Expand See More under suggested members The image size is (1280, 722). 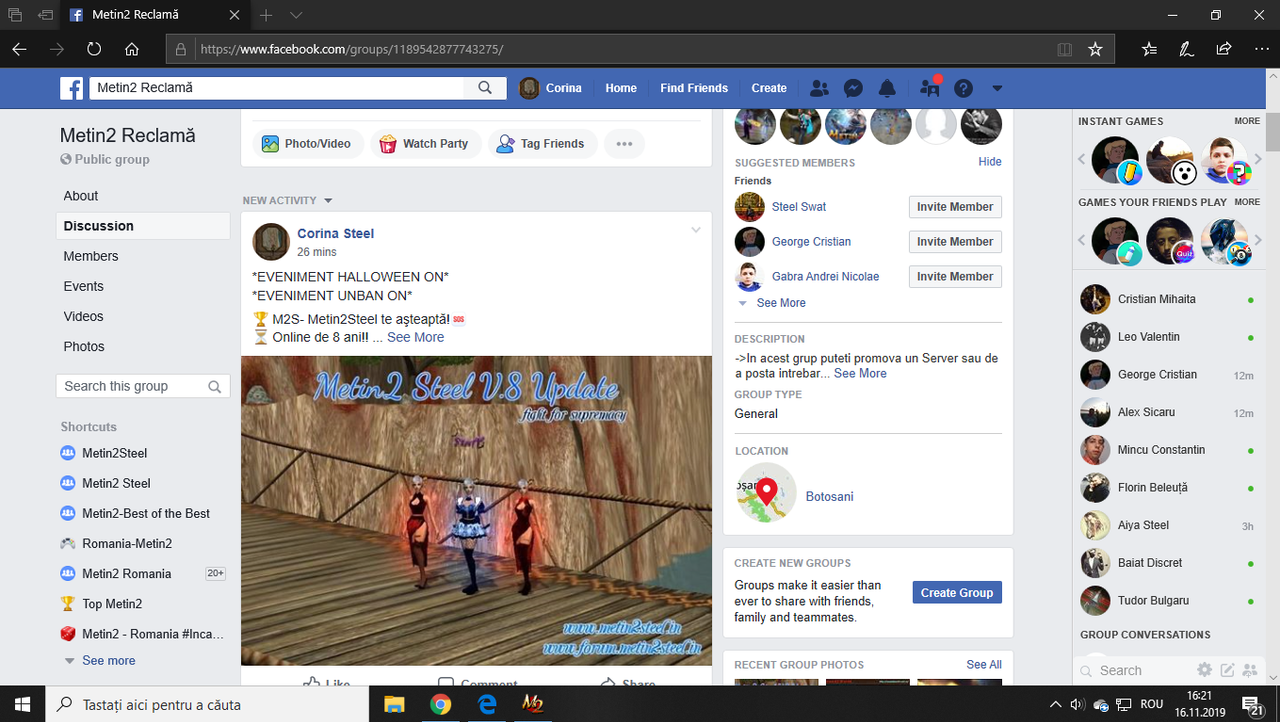click(x=780, y=303)
